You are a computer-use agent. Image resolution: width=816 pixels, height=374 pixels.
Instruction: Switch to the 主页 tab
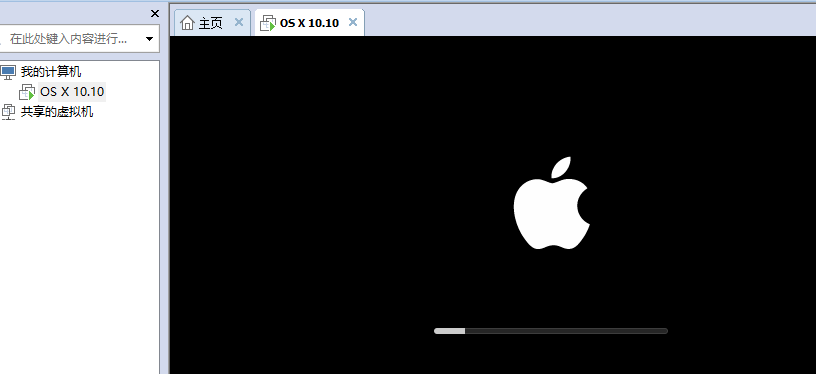[212, 23]
